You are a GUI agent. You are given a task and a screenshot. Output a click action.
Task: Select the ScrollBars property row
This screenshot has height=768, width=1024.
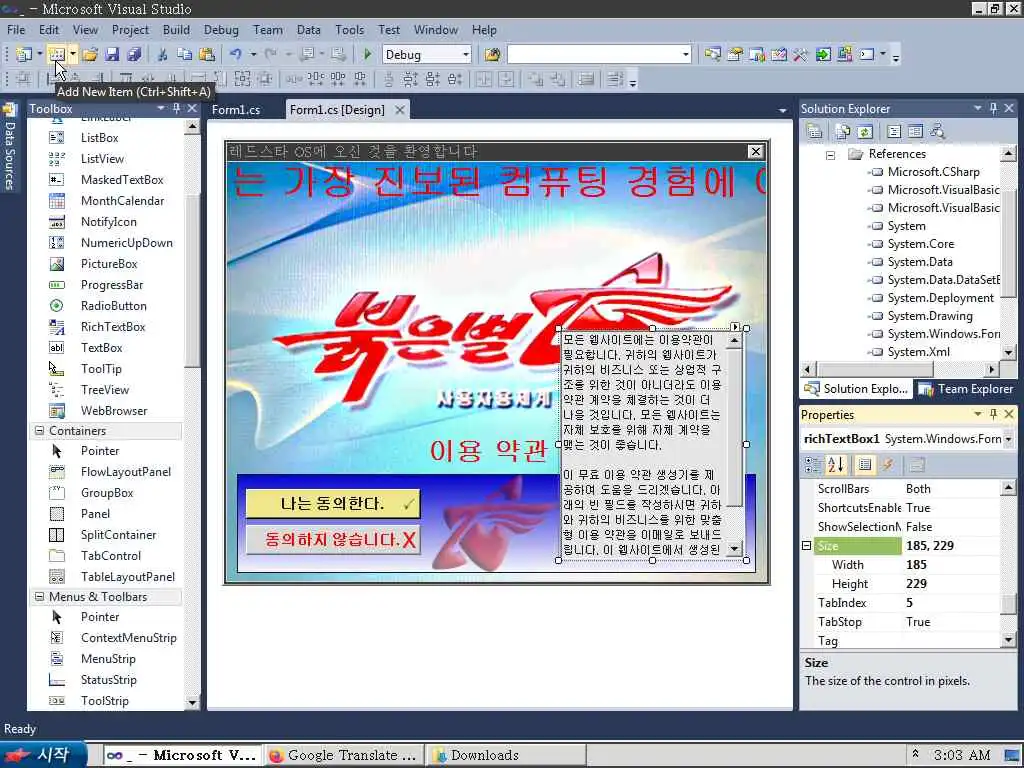pos(901,488)
